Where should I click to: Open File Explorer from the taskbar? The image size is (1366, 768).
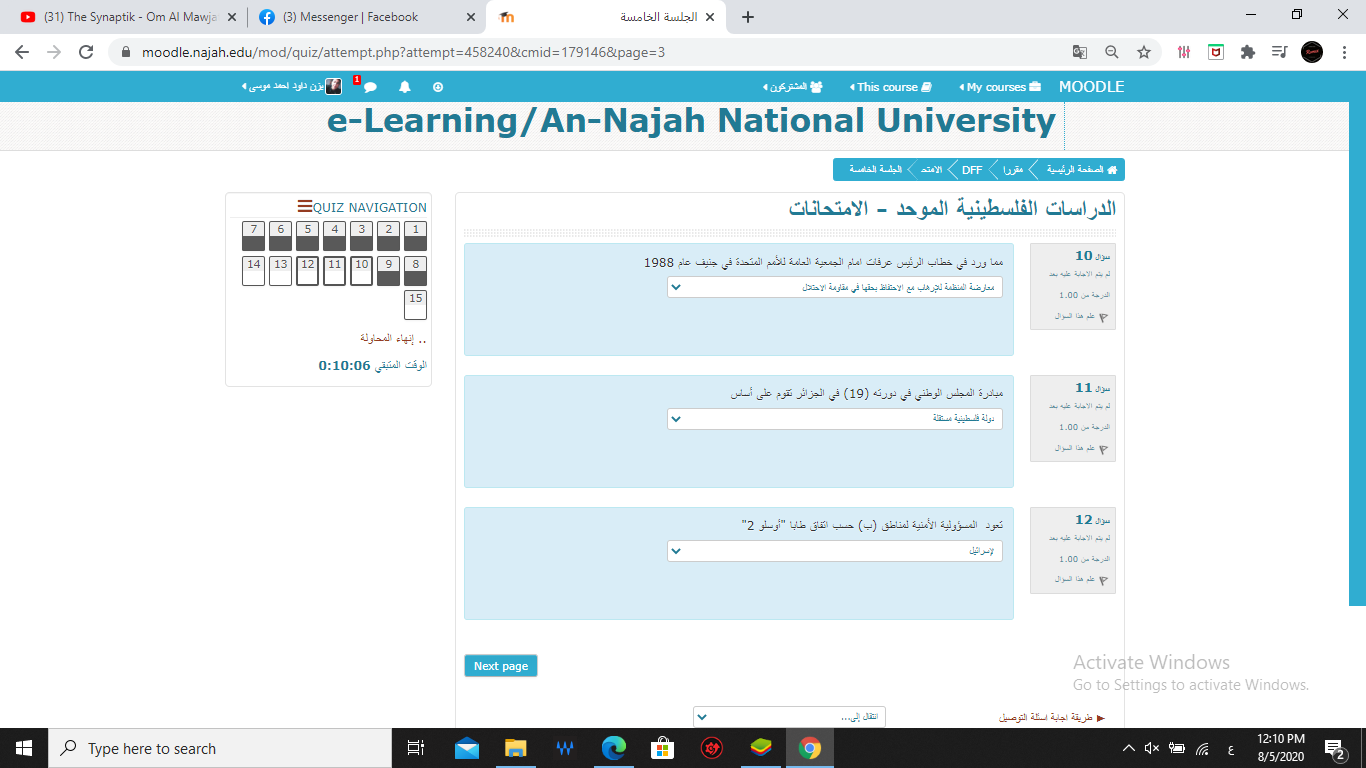click(x=515, y=748)
